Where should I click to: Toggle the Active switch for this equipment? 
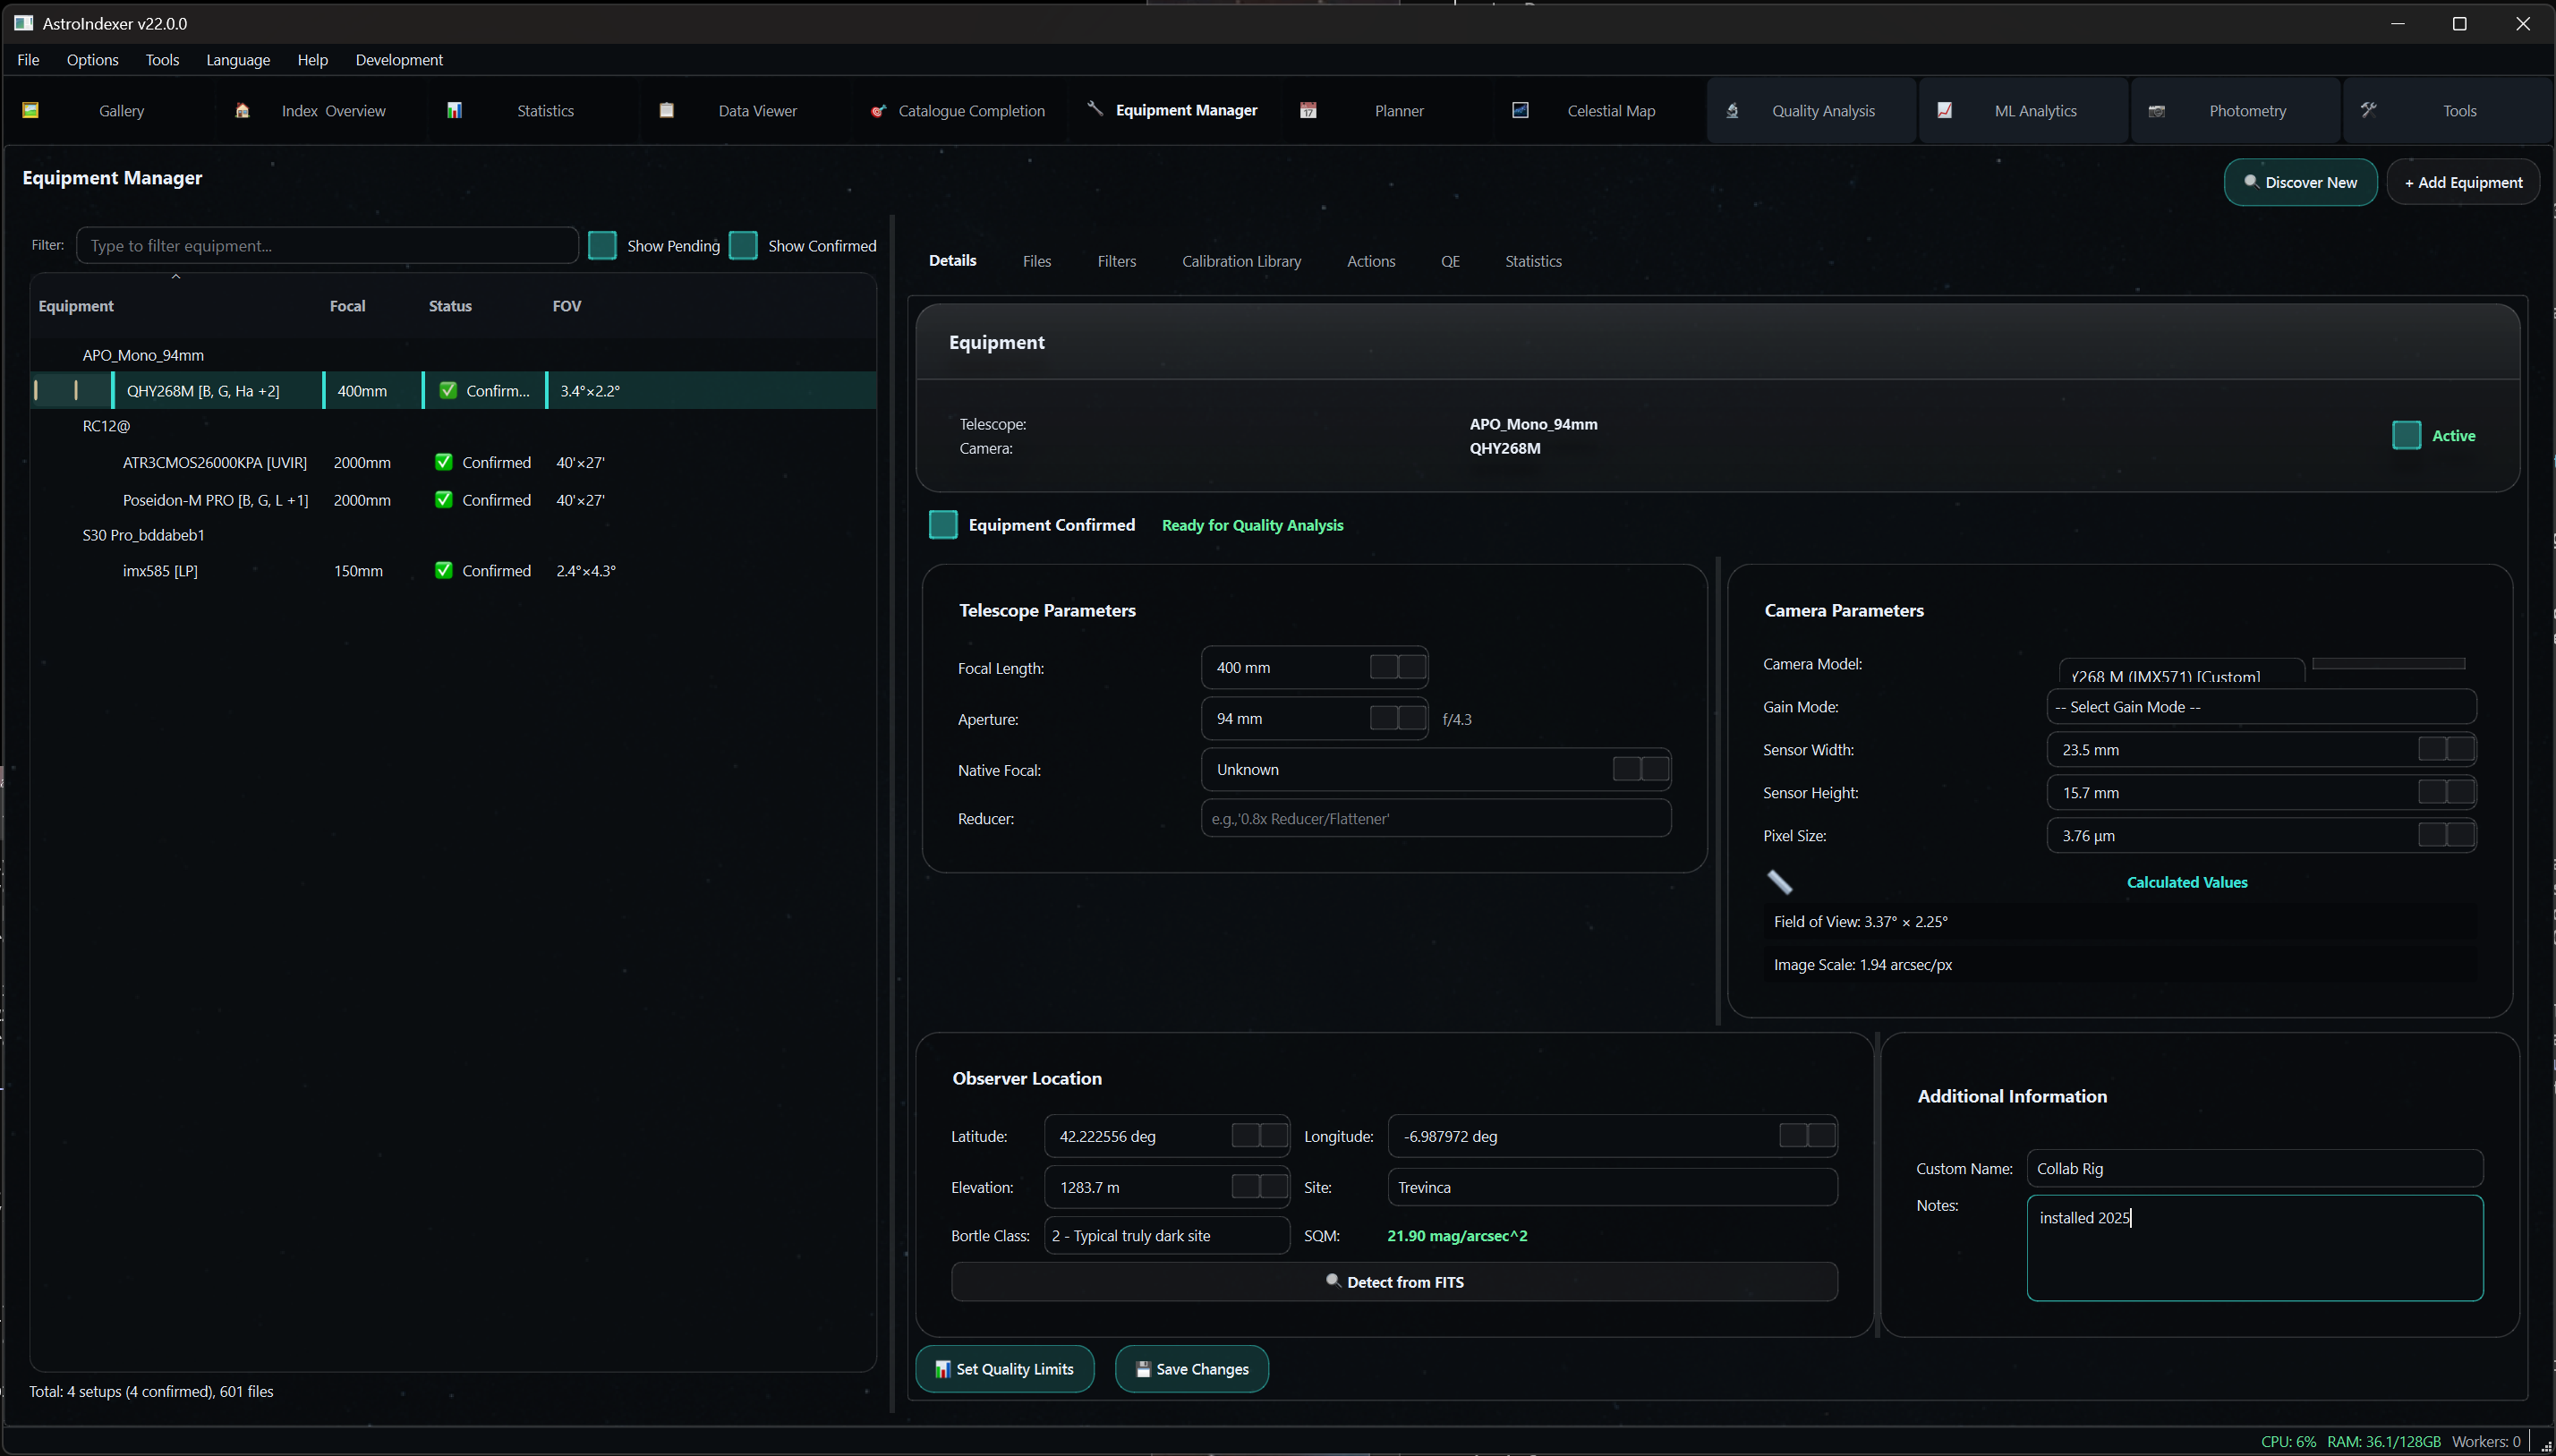point(2406,435)
